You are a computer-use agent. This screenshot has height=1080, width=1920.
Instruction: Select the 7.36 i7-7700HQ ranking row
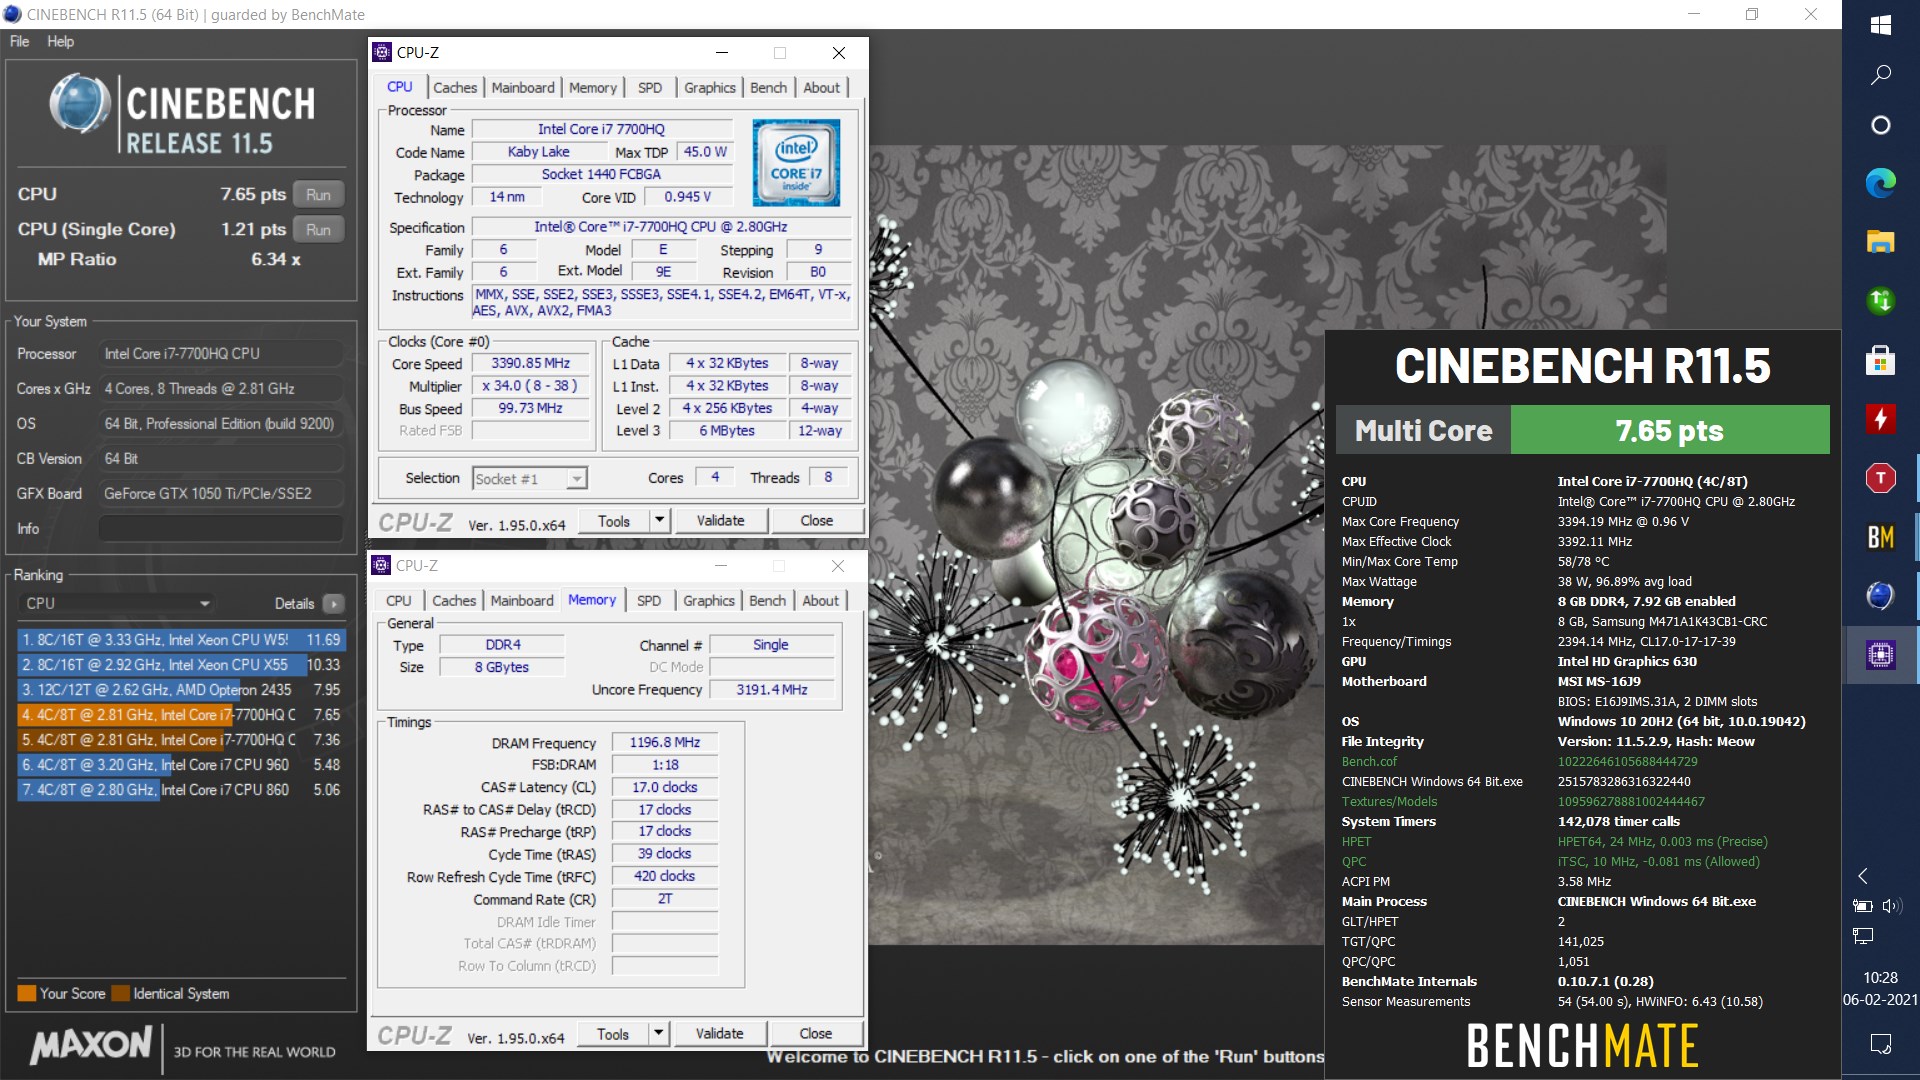[x=181, y=739]
